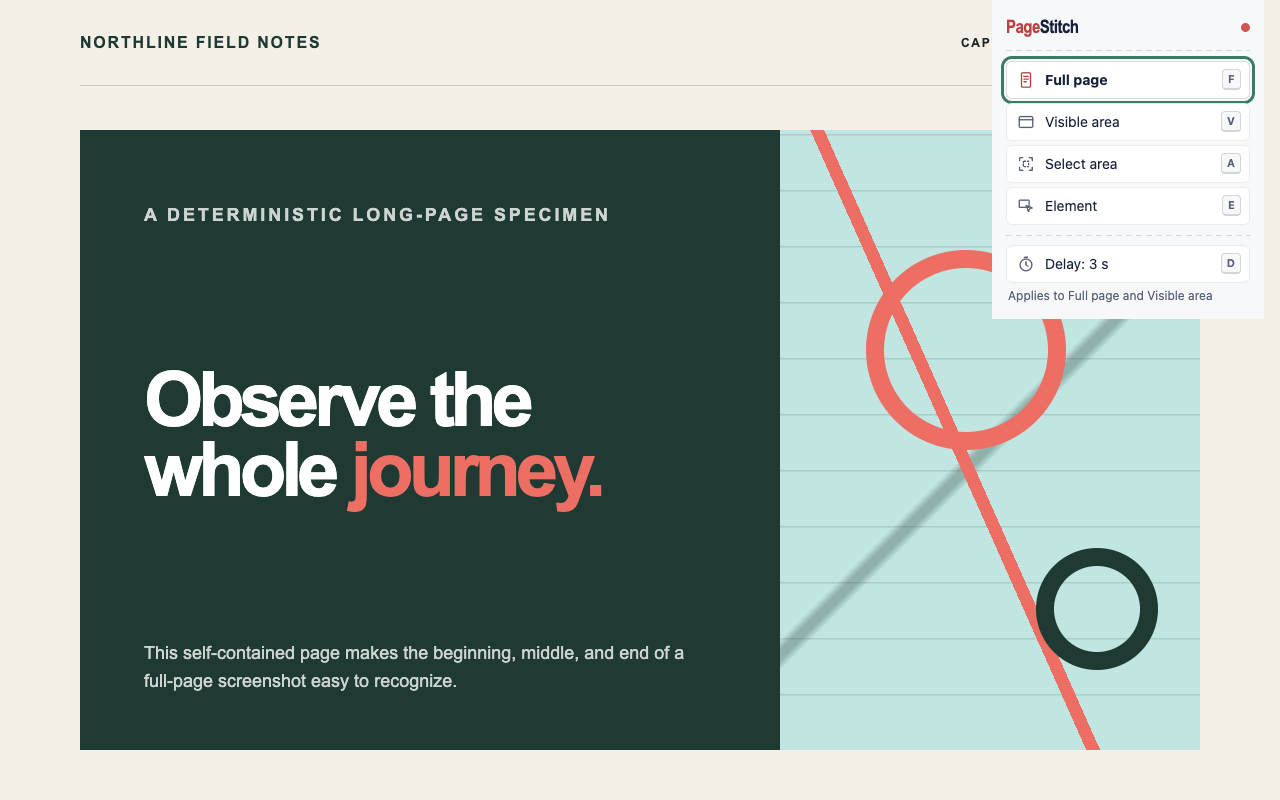1280x800 pixels.
Task: Start an Element capture
Action: coord(1128,206)
